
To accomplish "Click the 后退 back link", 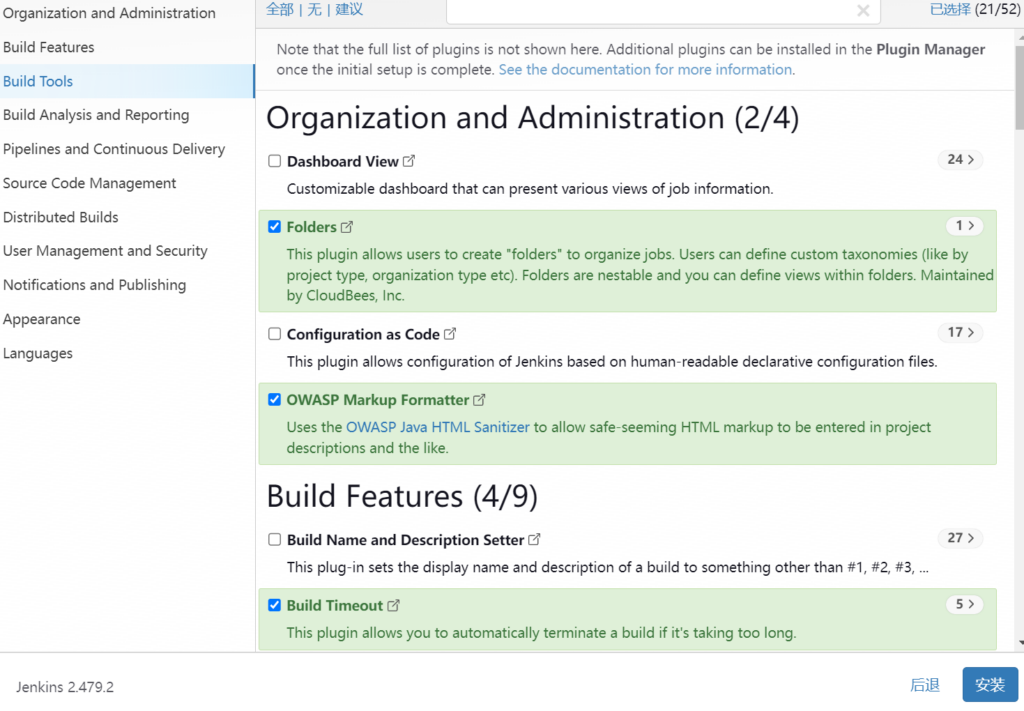I will click(925, 685).
